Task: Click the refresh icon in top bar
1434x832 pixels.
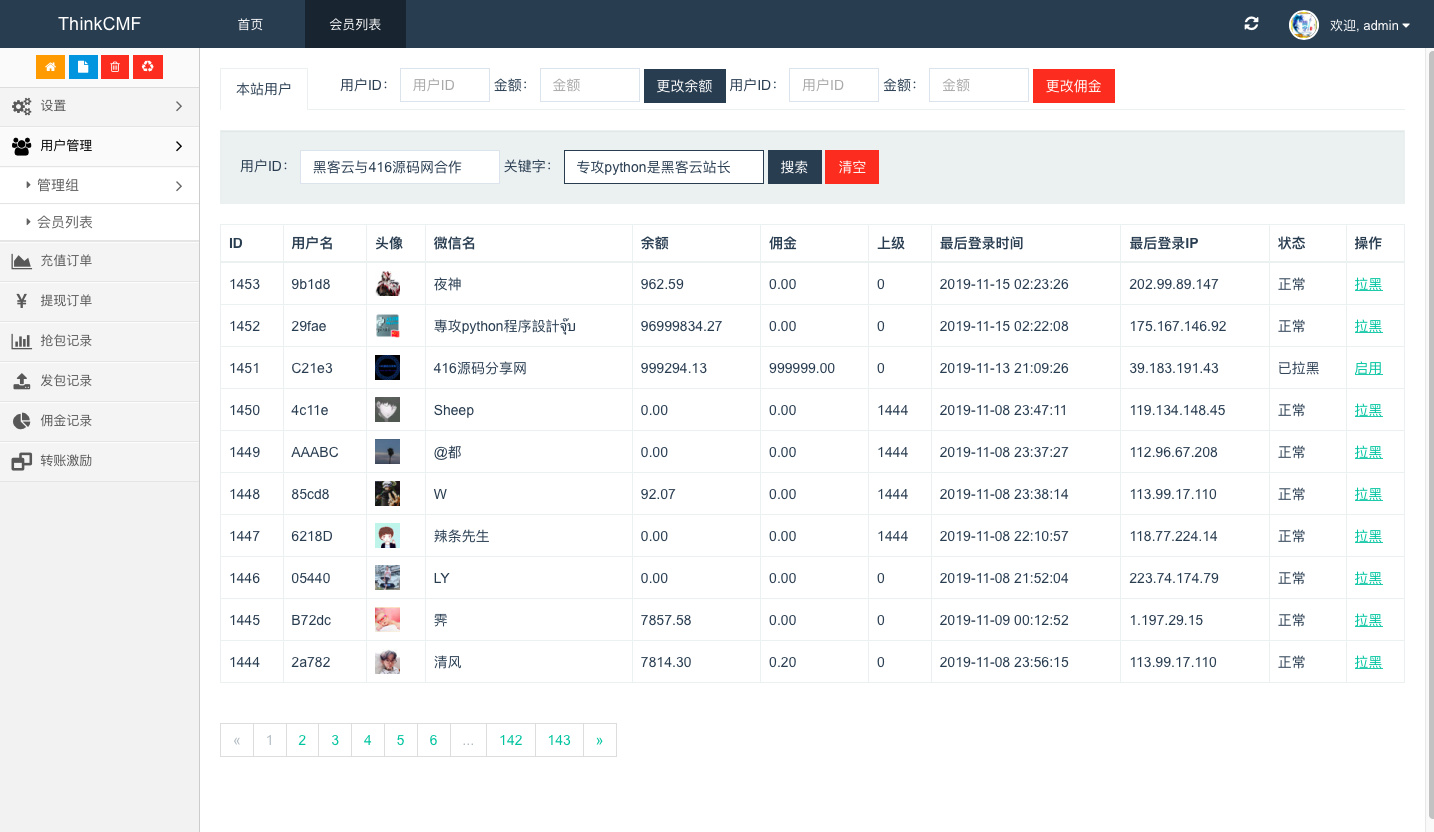Action: point(1251,24)
